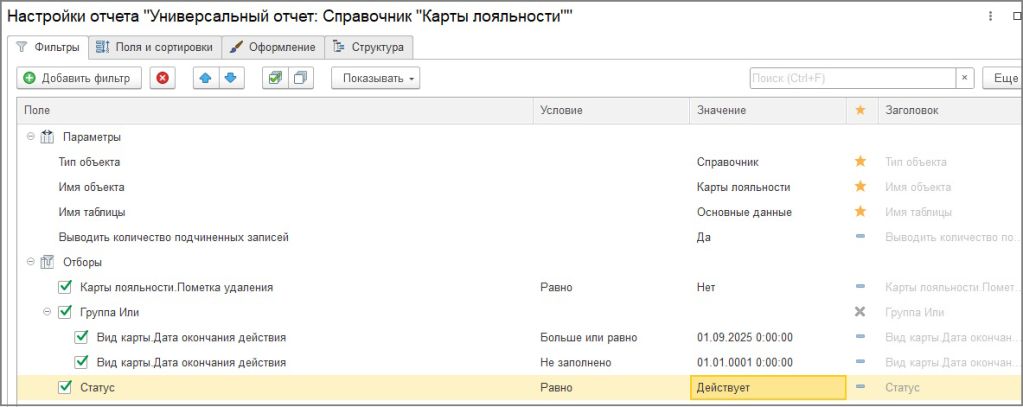This screenshot has width=1023, height=407.
Task: Click the Отборы group icon
Action: click(47, 262)
